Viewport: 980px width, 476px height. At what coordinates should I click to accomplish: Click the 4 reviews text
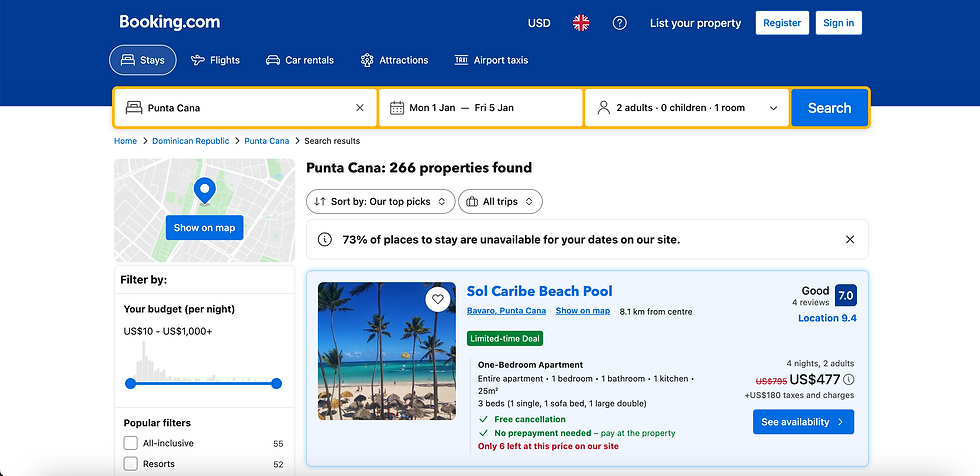tap(811, 302)
